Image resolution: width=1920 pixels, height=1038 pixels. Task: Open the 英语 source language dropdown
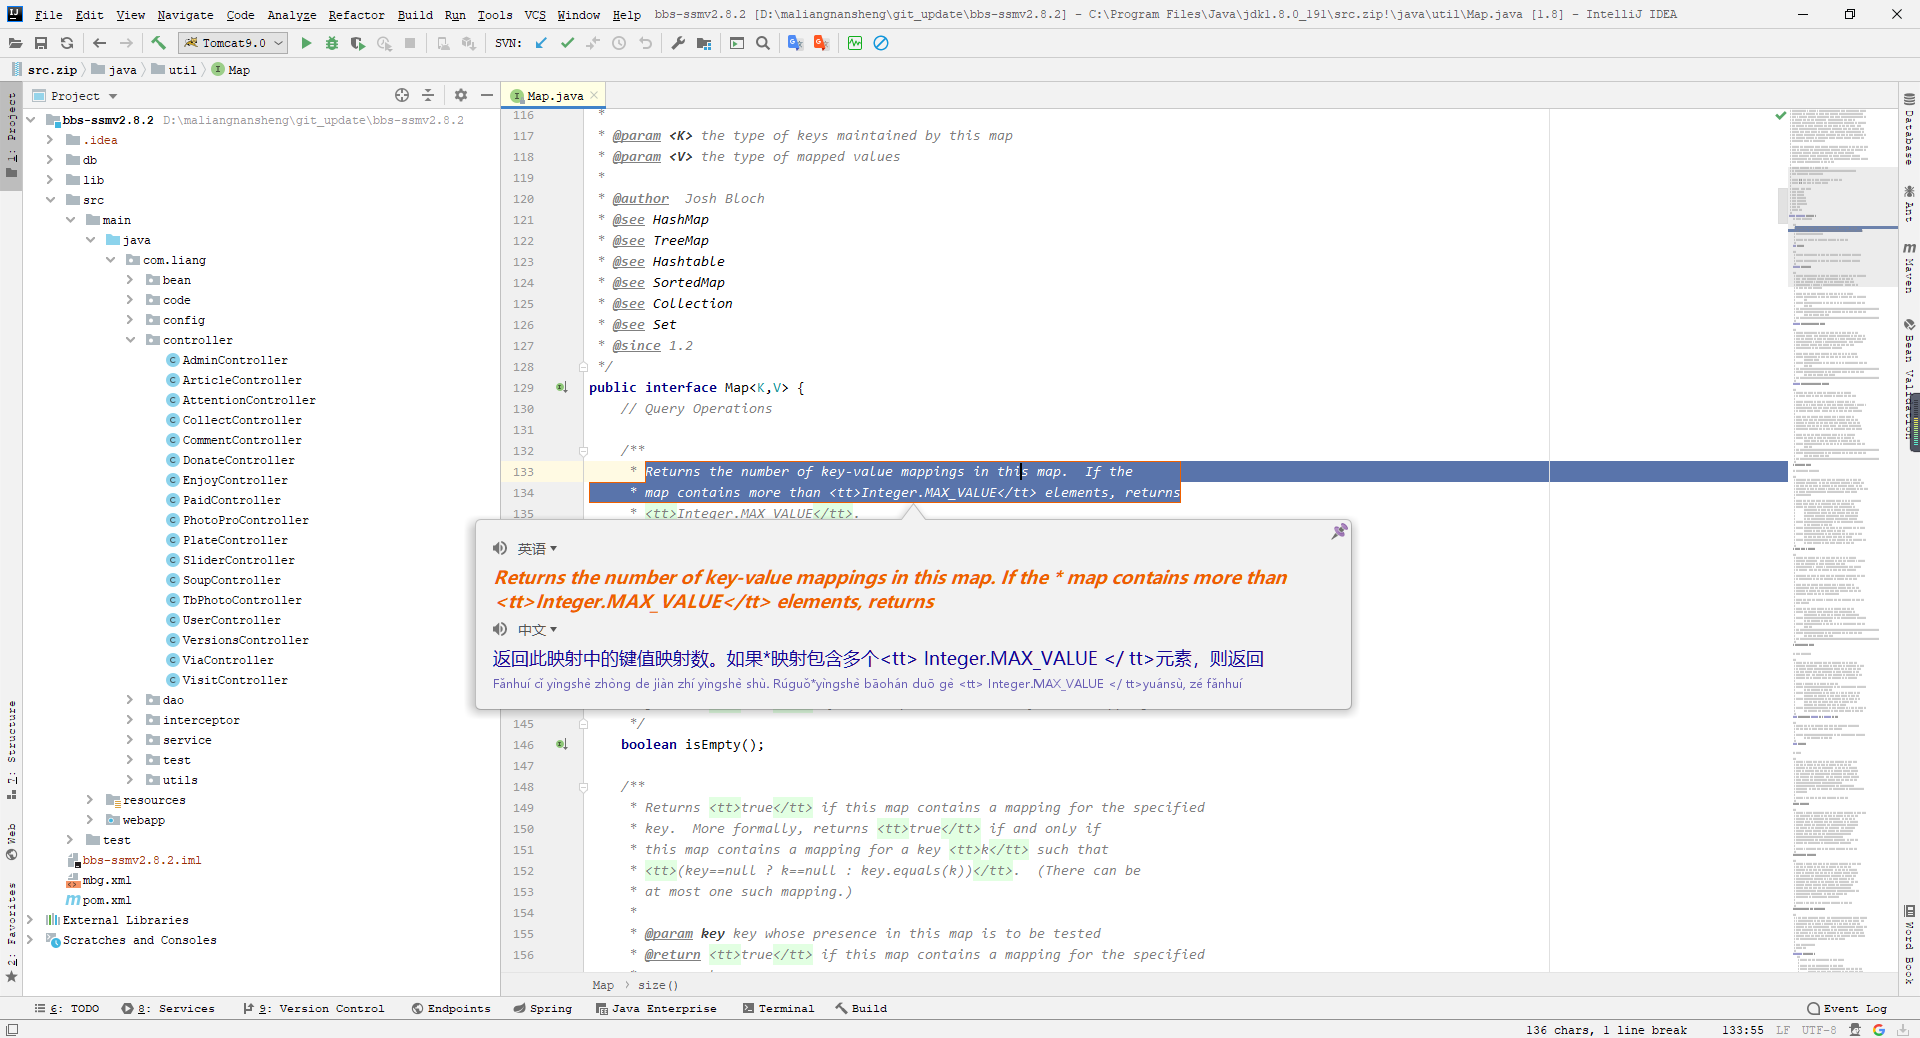click(x=537, y=548)
